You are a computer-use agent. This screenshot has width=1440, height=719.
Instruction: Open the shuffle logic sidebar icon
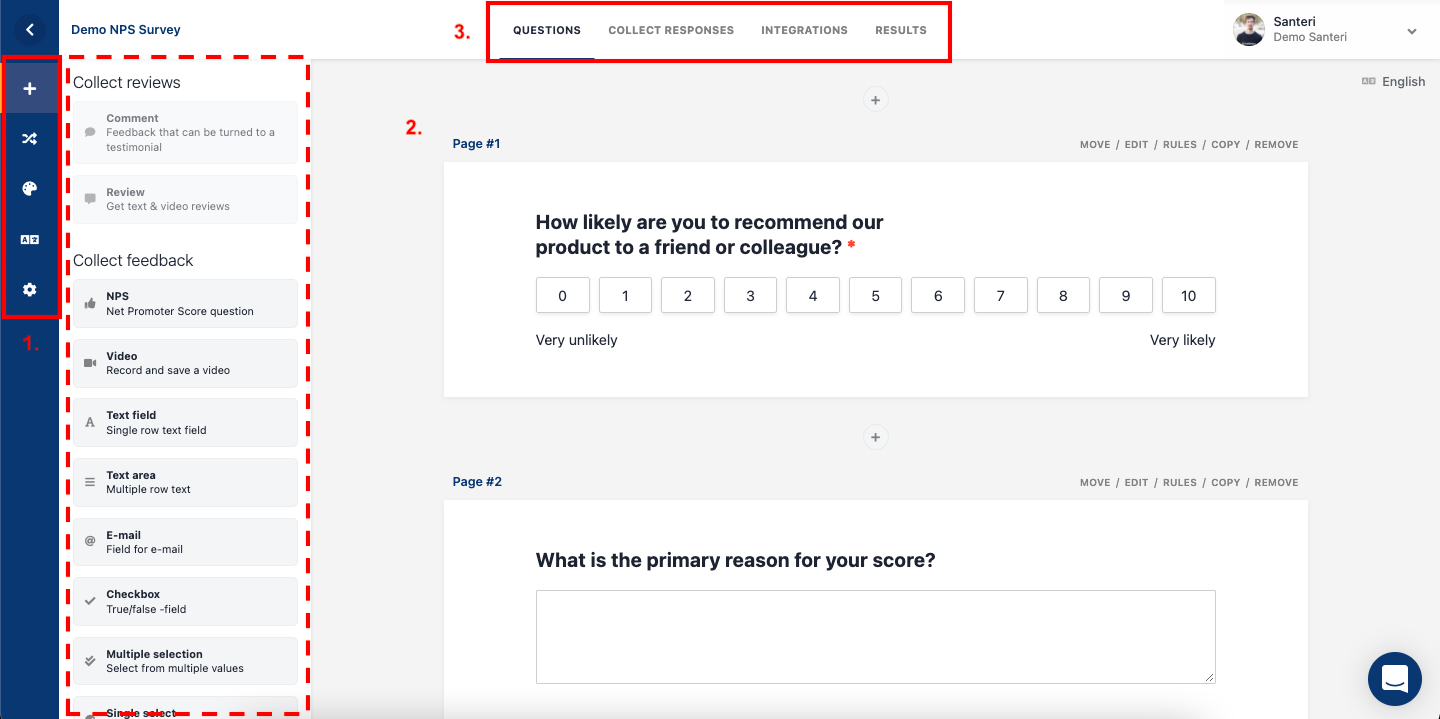[x=30, y=139]
